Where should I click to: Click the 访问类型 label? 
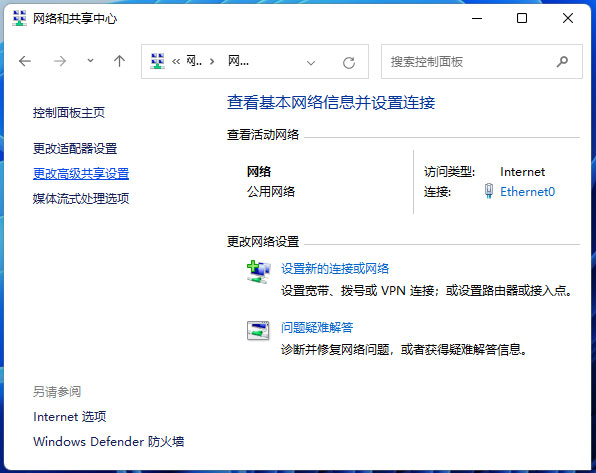click(449, 172)
